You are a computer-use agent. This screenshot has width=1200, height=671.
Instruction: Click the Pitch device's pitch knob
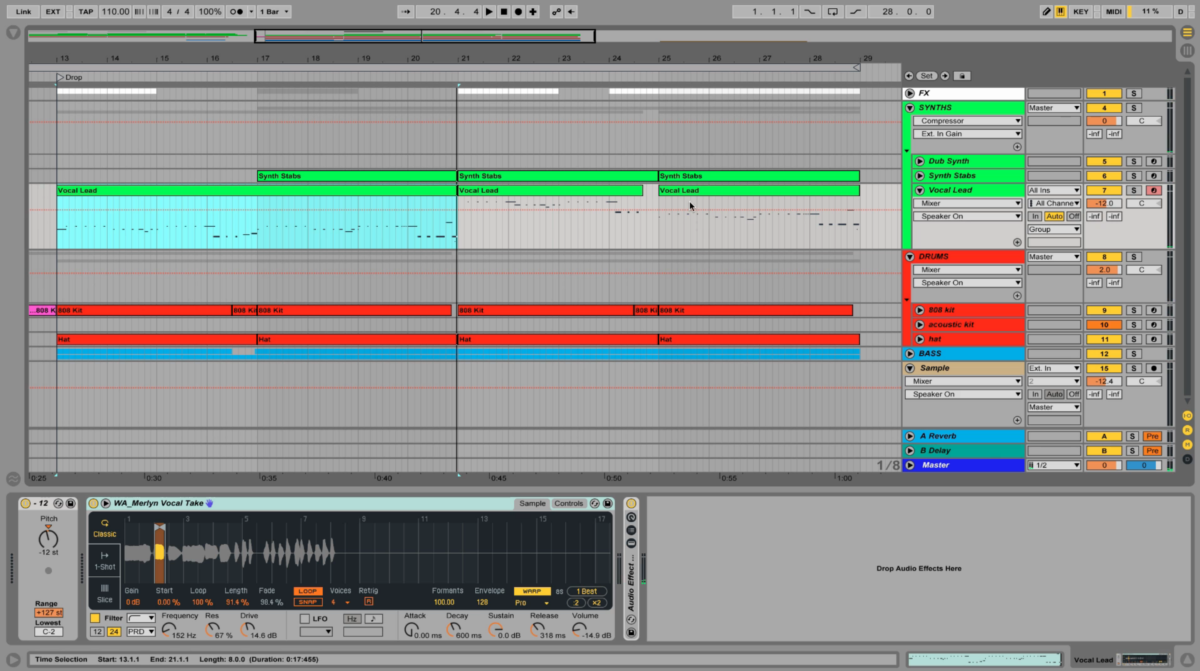tap(48, 540)
